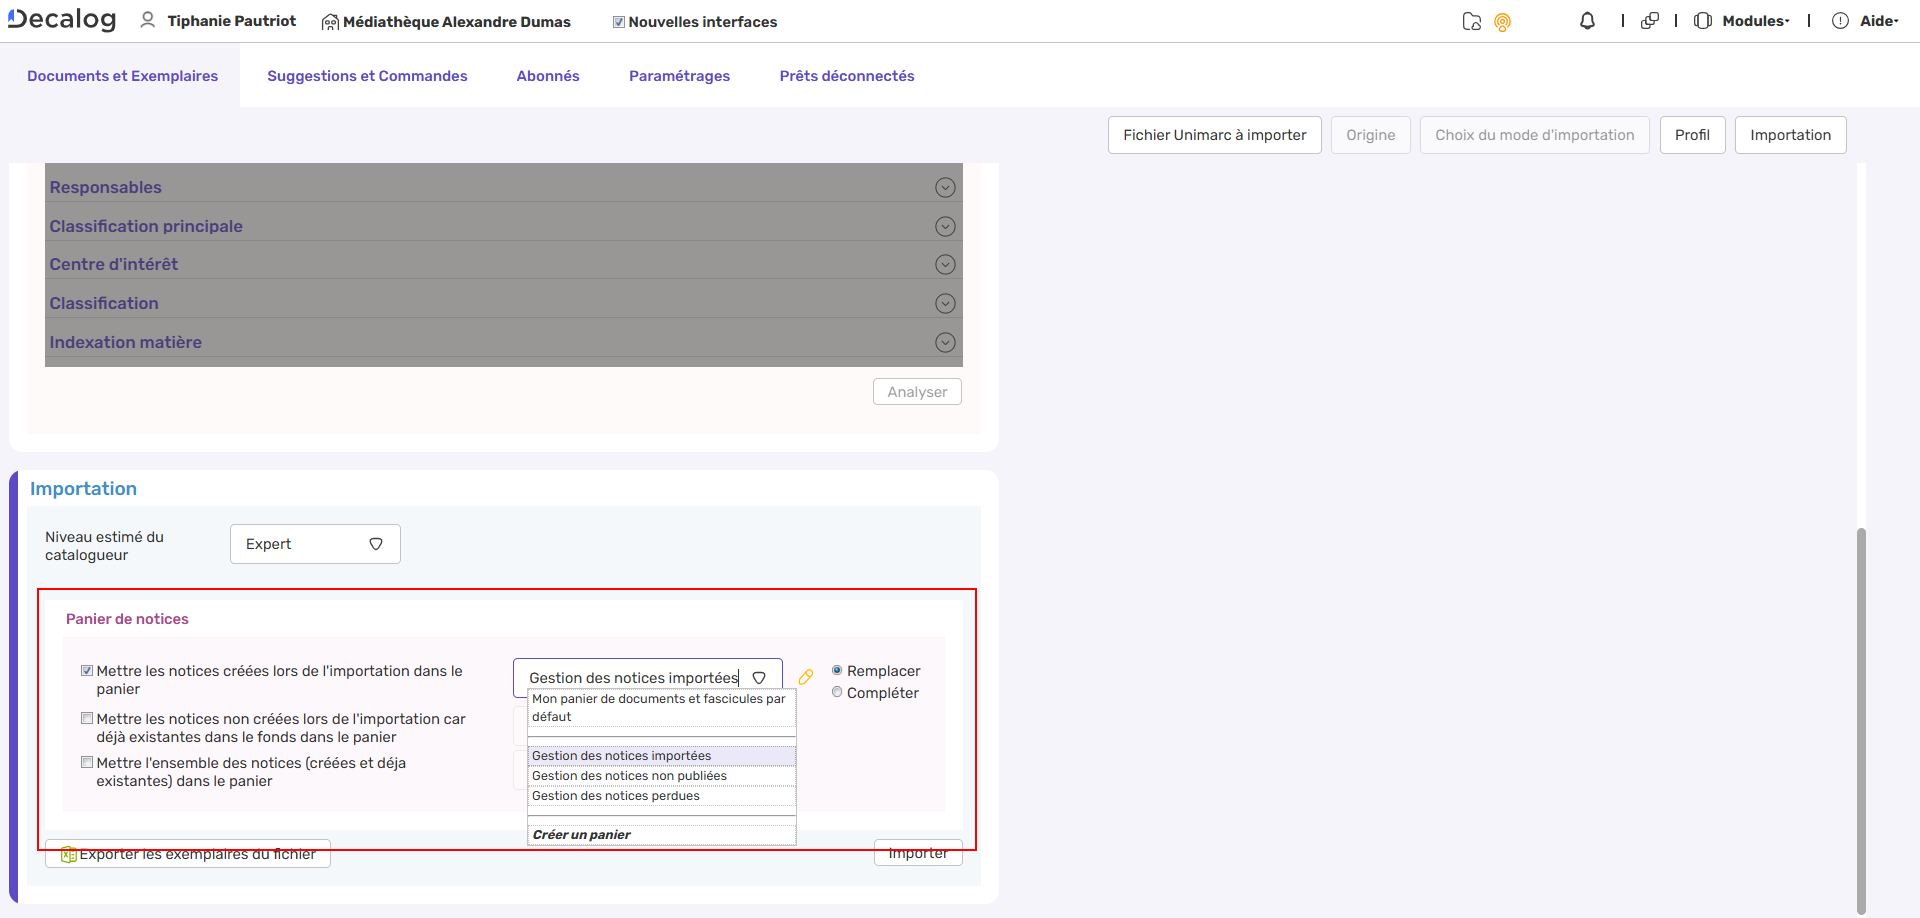1920x918 pixels.
Task: Click the folder share icon in the top bar
Action: point(1471,20)
